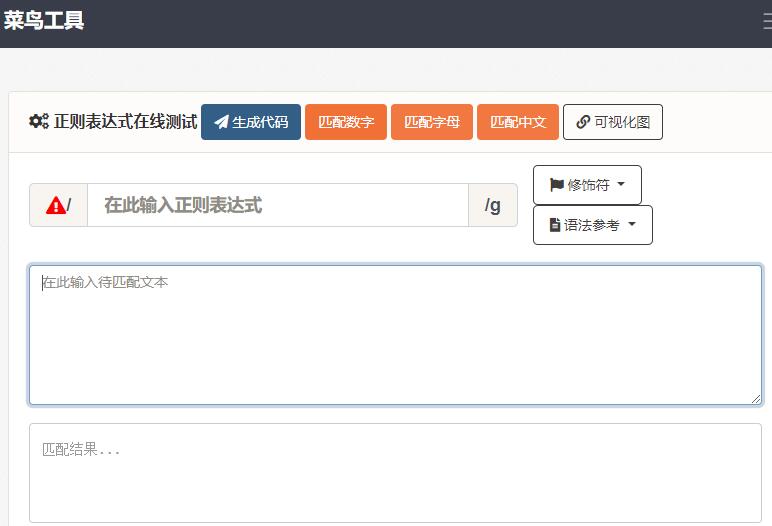Focus the regular expression input field

(278, 205)
